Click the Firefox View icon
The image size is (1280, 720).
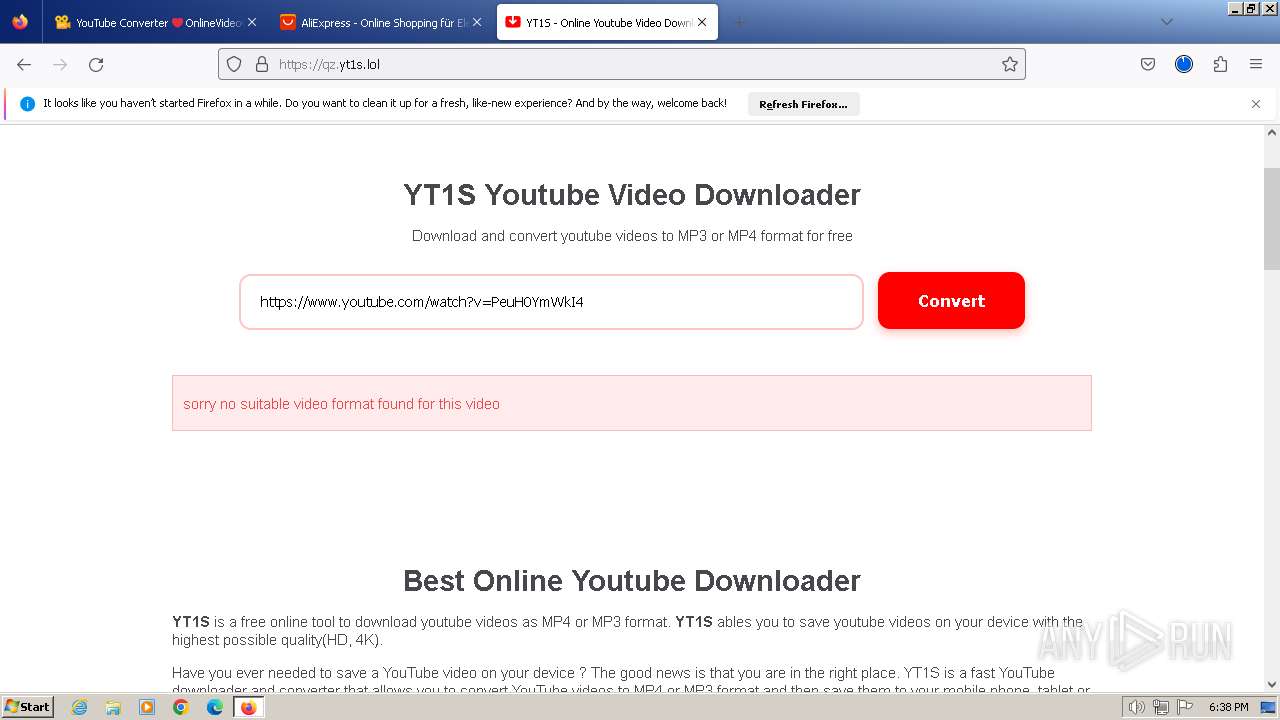[x=20, y=22]
